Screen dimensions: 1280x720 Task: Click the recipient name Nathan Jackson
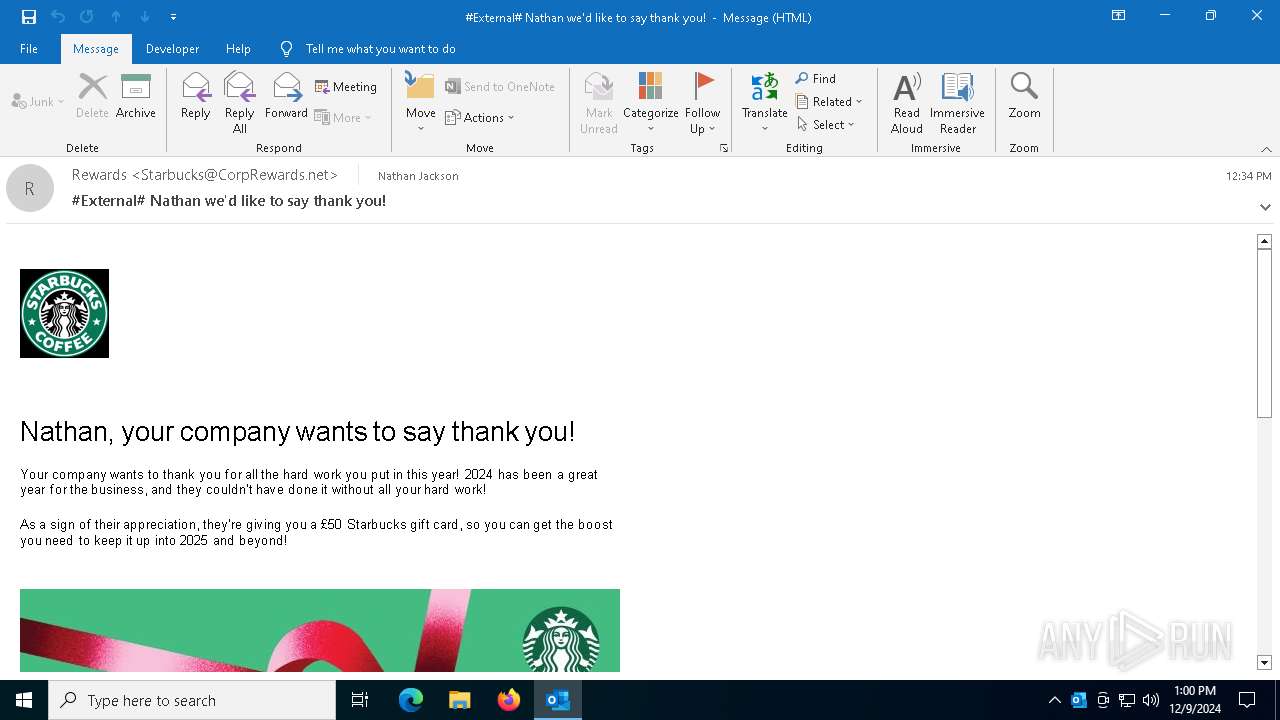(418, 176)
